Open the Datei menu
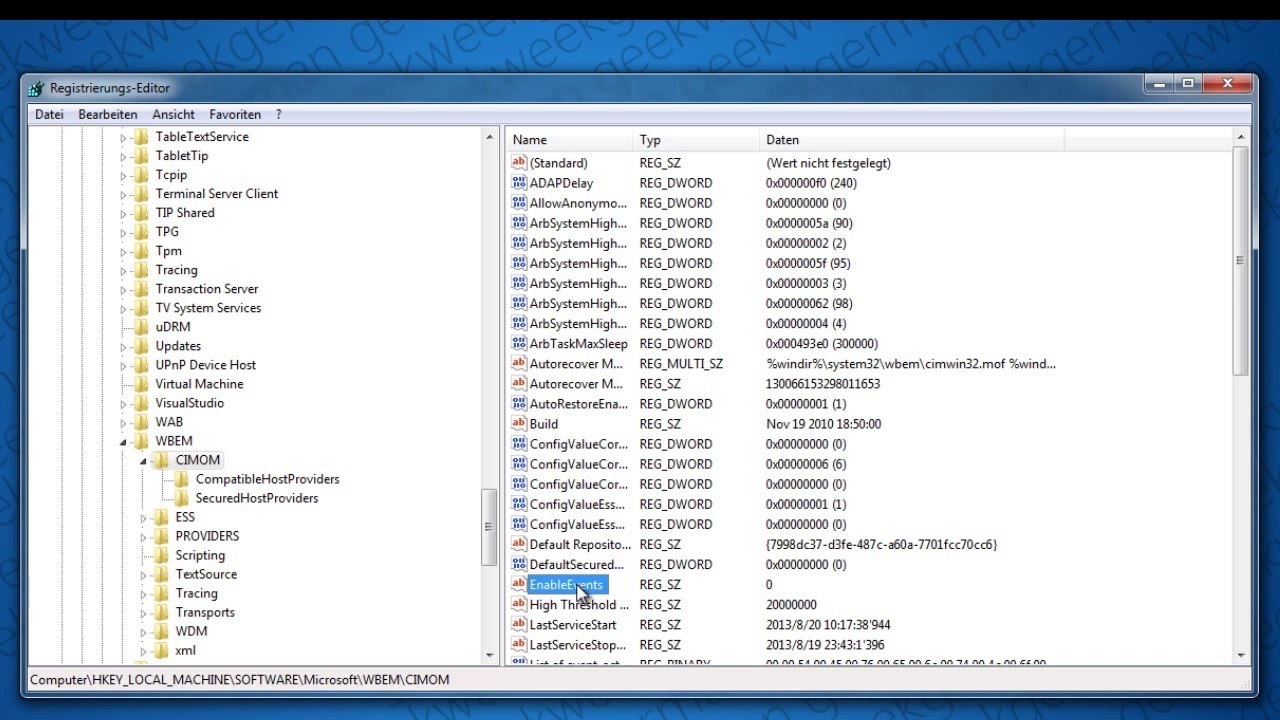 tap(49, 115)
